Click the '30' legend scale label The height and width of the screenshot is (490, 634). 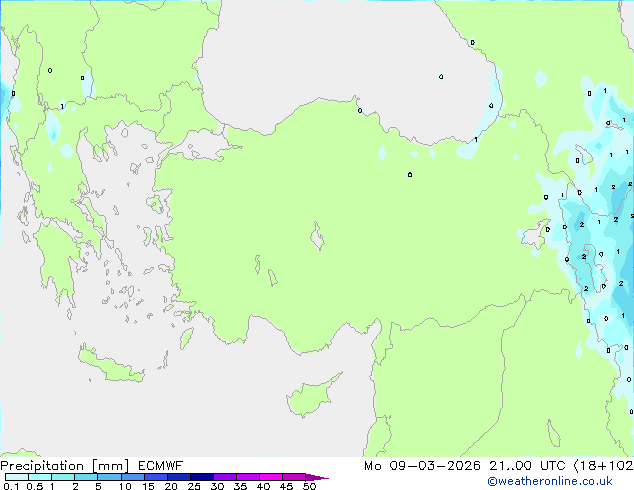pos(217,486)
